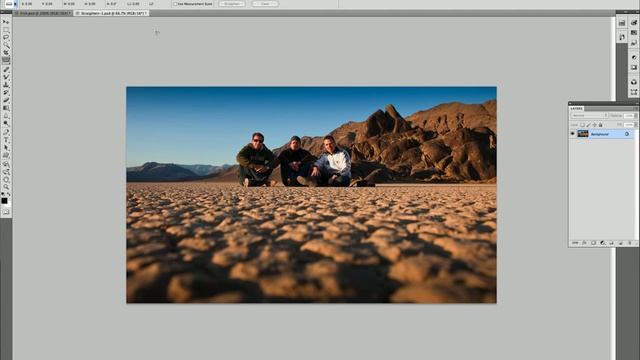Click the Straighten button in options bar
The image size is (640, 360).
click(232, 4)
